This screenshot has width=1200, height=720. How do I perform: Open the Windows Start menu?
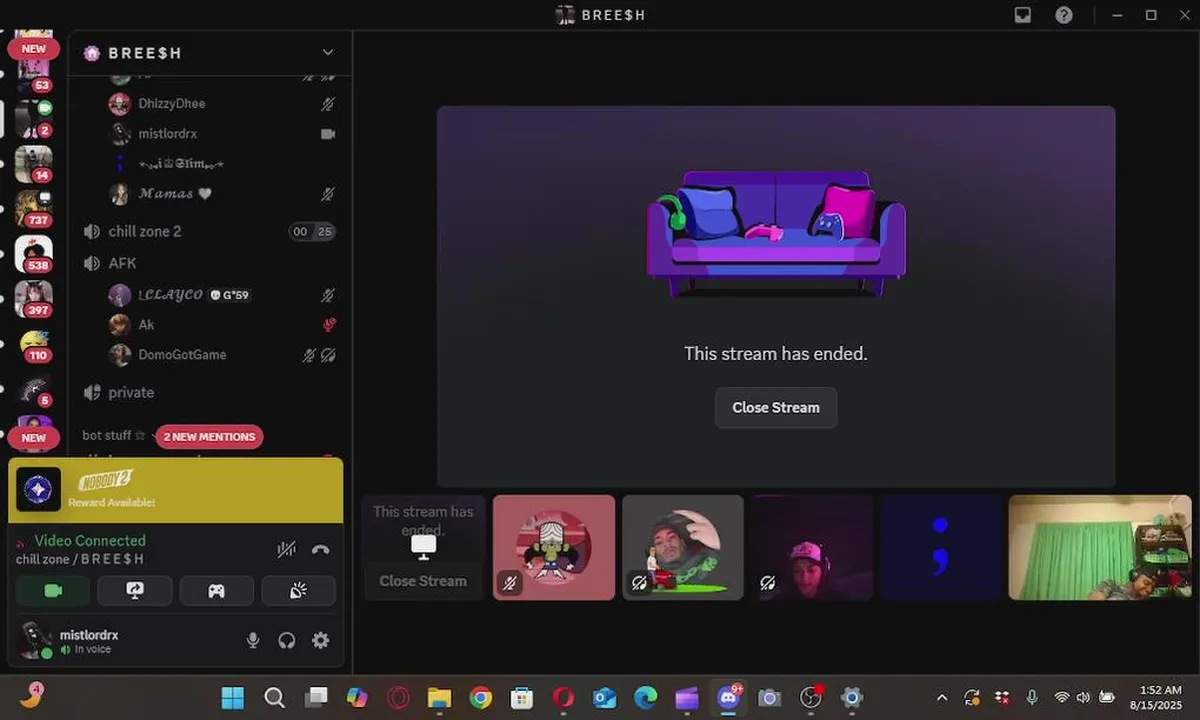pyautogui.click(x=232, y=698)
